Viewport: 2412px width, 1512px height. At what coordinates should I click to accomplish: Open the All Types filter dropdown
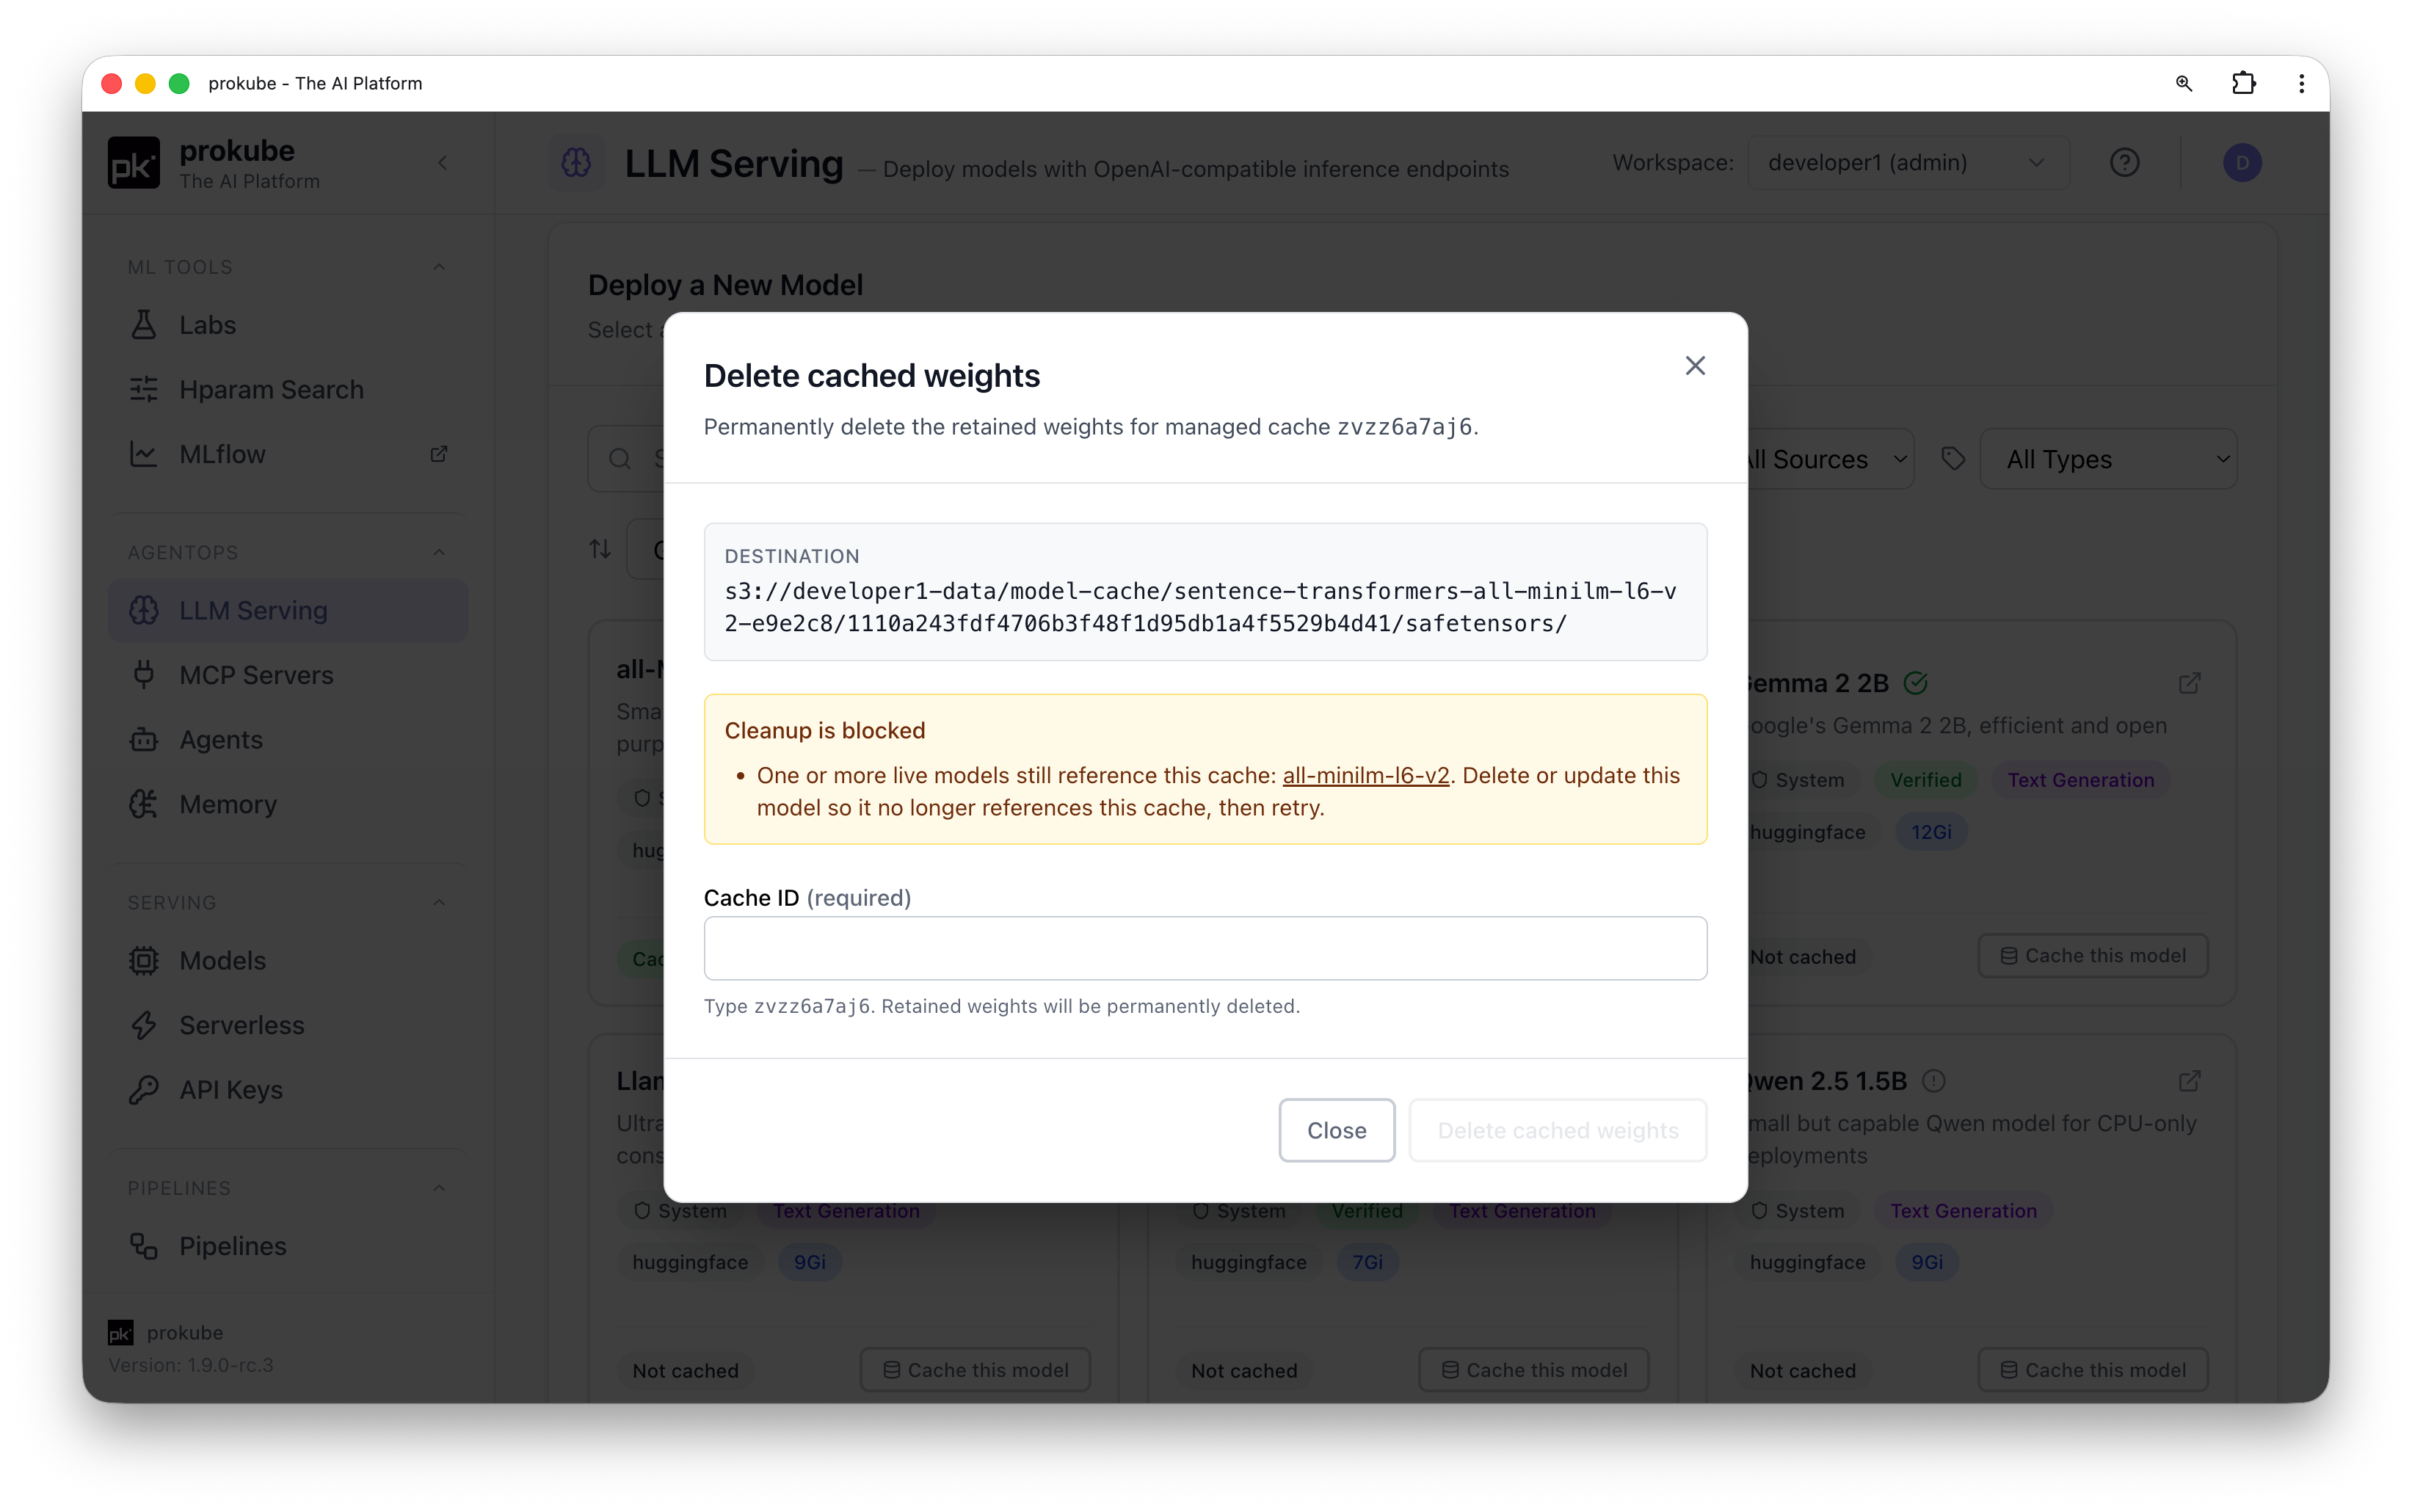pyautogui.click(x=2107, y=459)
